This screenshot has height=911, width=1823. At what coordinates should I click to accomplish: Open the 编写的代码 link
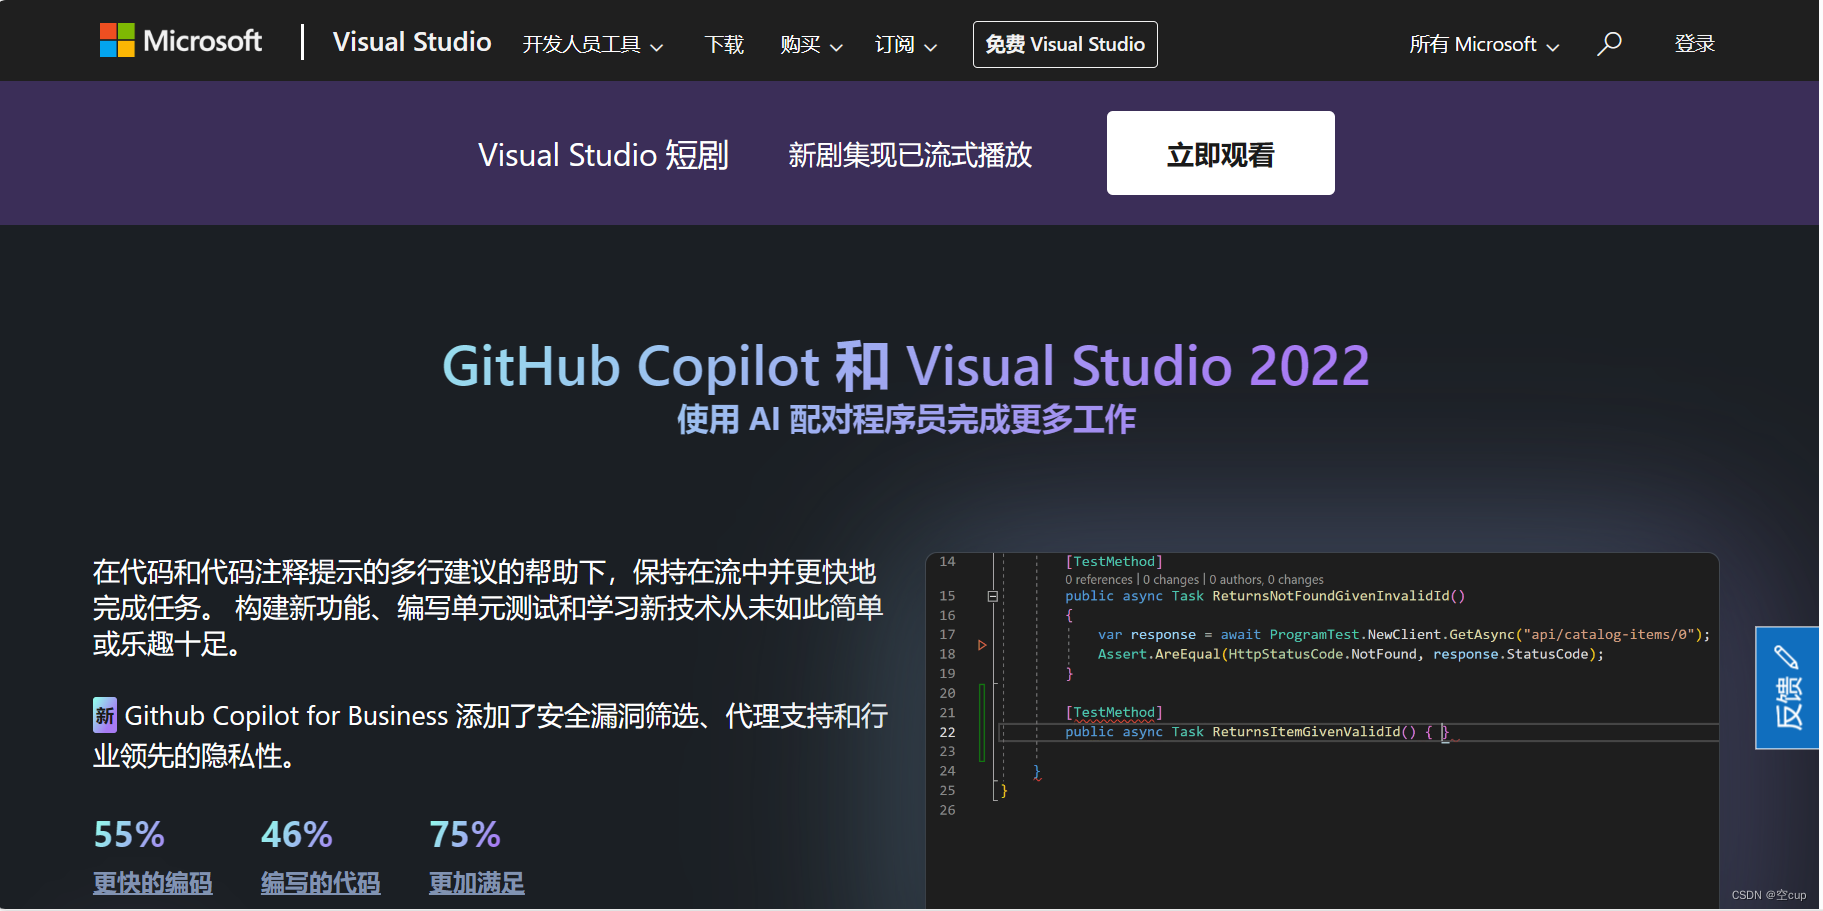(x=321, y=883)
